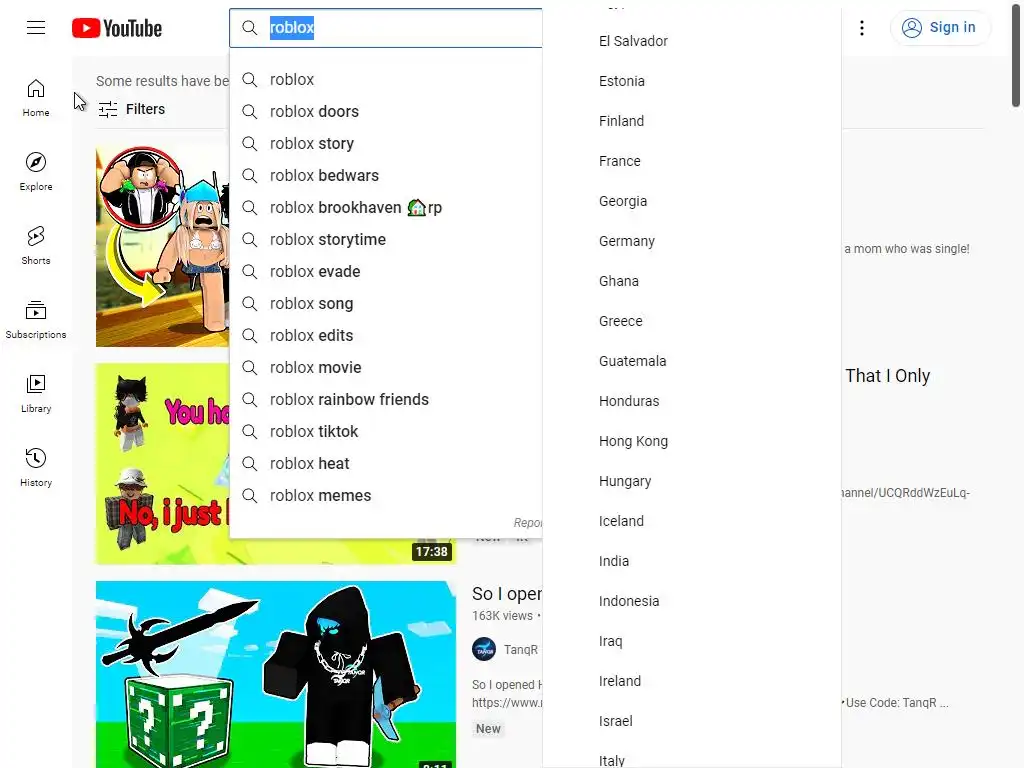1024x768 pixels.
Task: Open the Home sidebar item
Action: click(x=36, y=98)
